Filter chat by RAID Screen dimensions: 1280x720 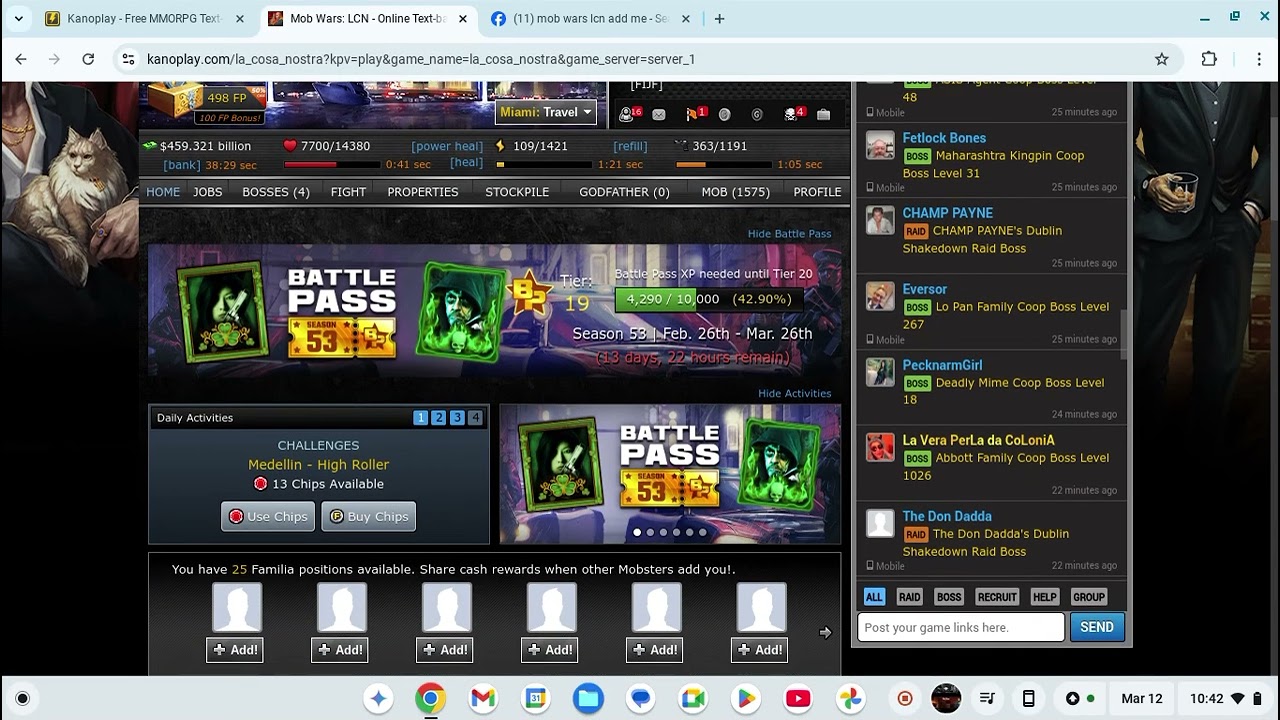click(x=909, y=597)
